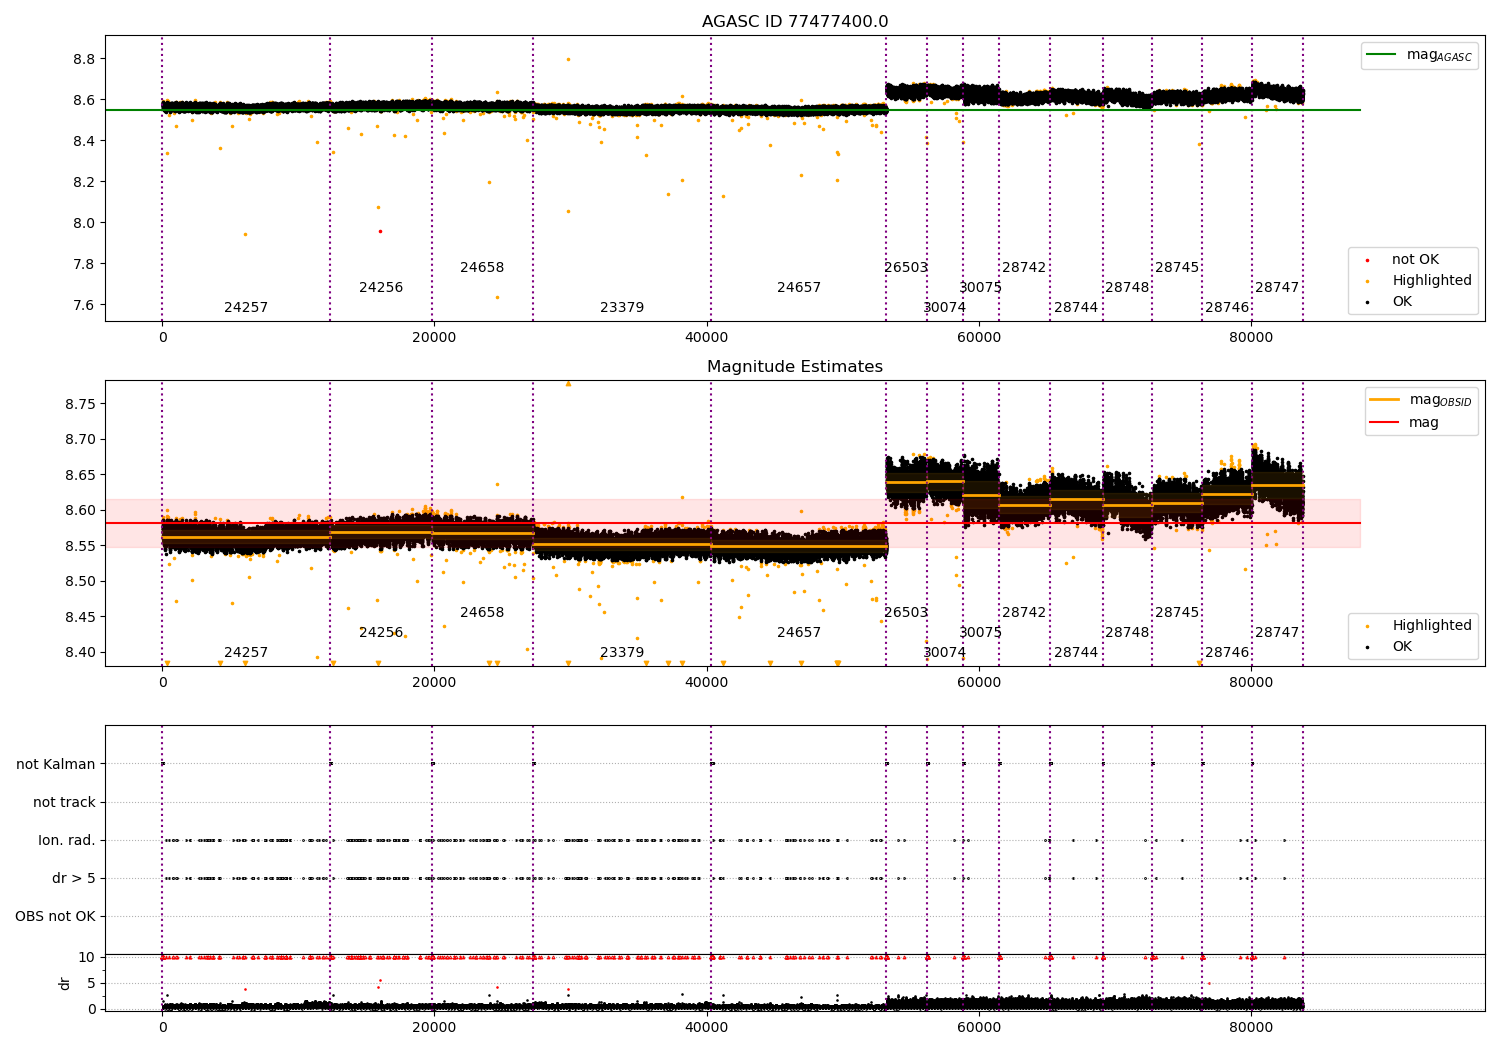This screenshot has width=1500, height=1050.
Task: Click obsid label 24657 in the Magnitude Estimates plot
Action: point(799,633)
